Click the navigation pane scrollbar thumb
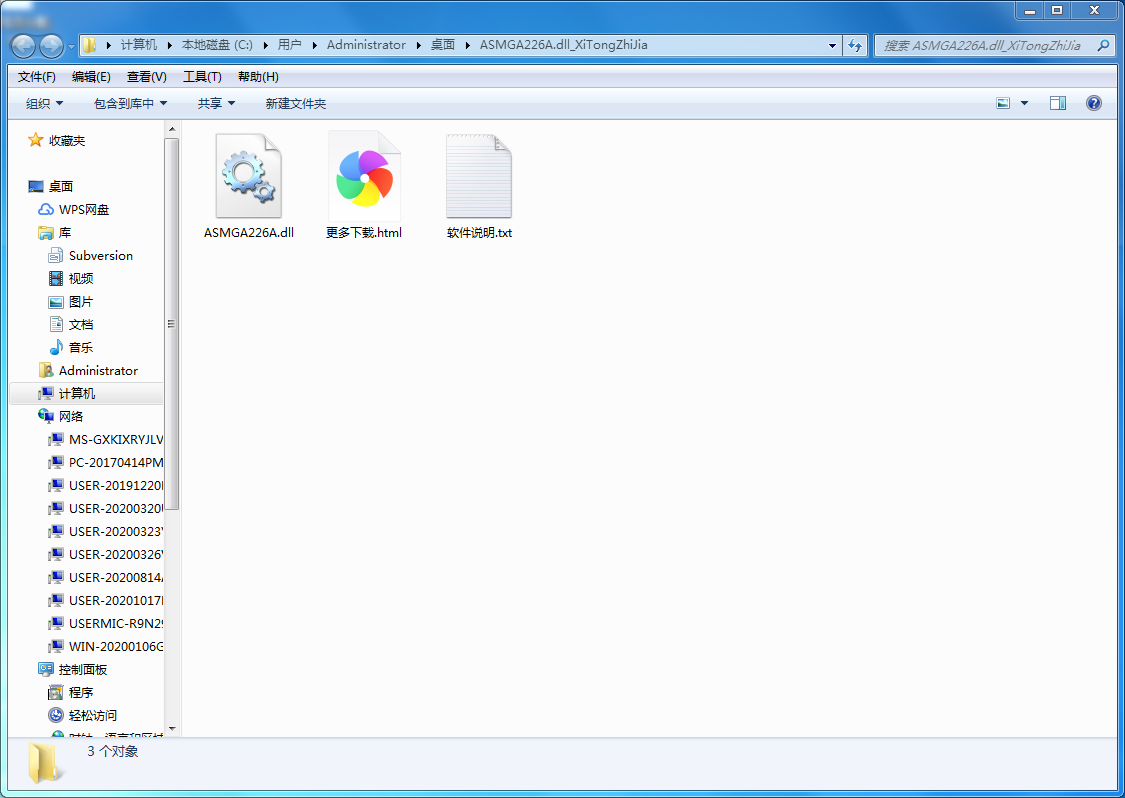 171,324
